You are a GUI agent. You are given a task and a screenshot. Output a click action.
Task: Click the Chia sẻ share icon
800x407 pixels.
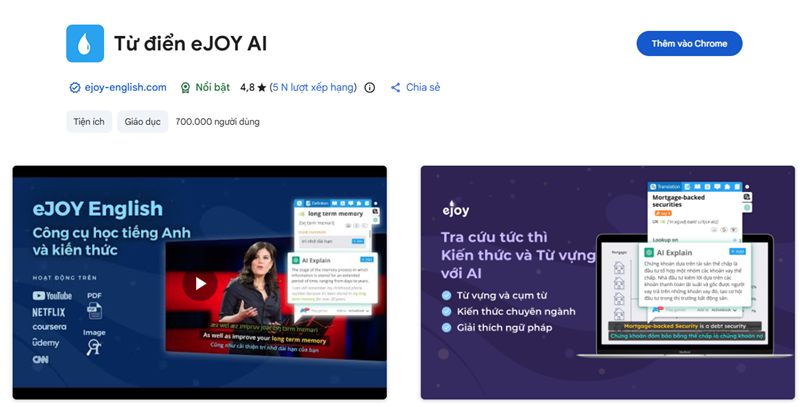point(395,88)
